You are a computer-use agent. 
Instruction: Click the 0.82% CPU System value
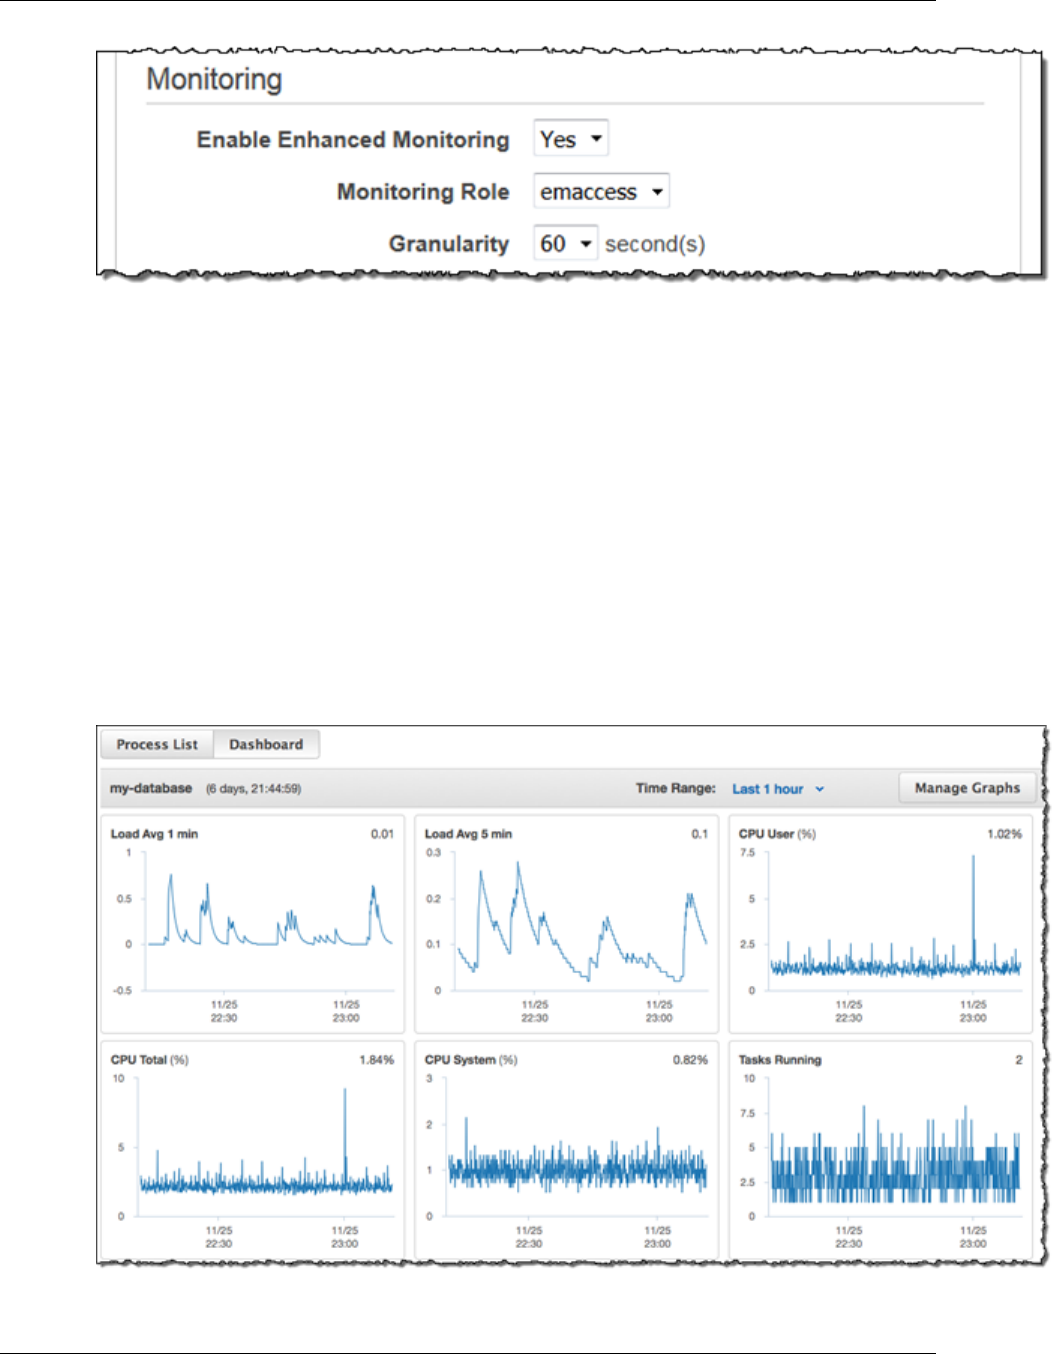(690, 1060)
